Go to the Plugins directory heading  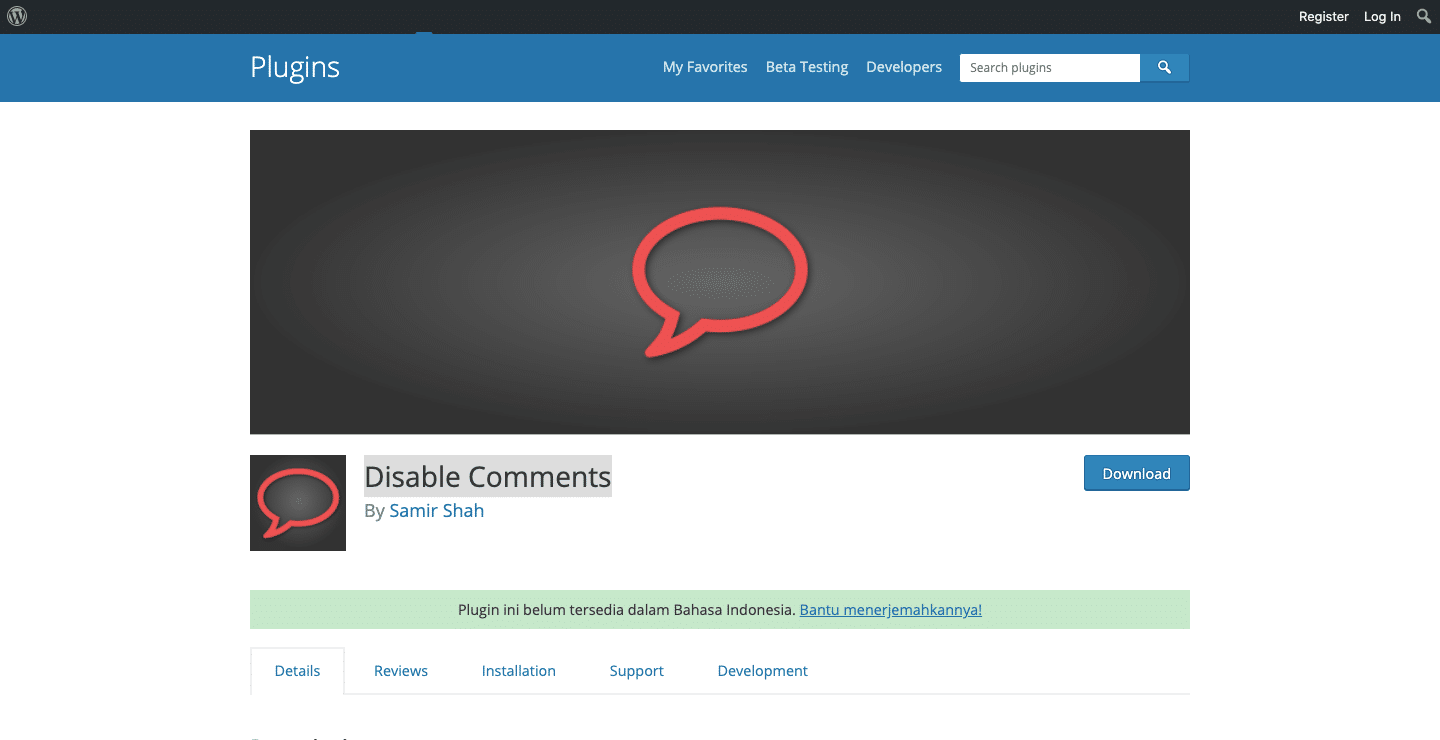[x=295, y=67]
